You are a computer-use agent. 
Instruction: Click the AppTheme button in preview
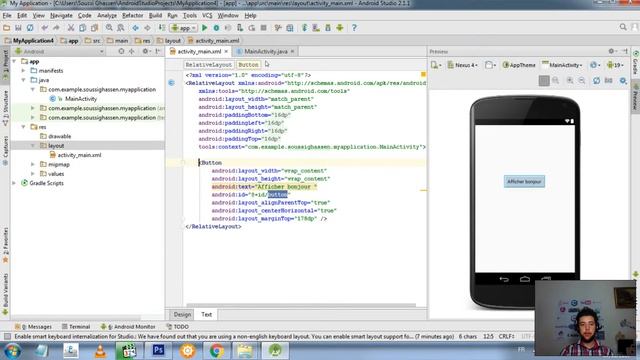coord(519,65)
